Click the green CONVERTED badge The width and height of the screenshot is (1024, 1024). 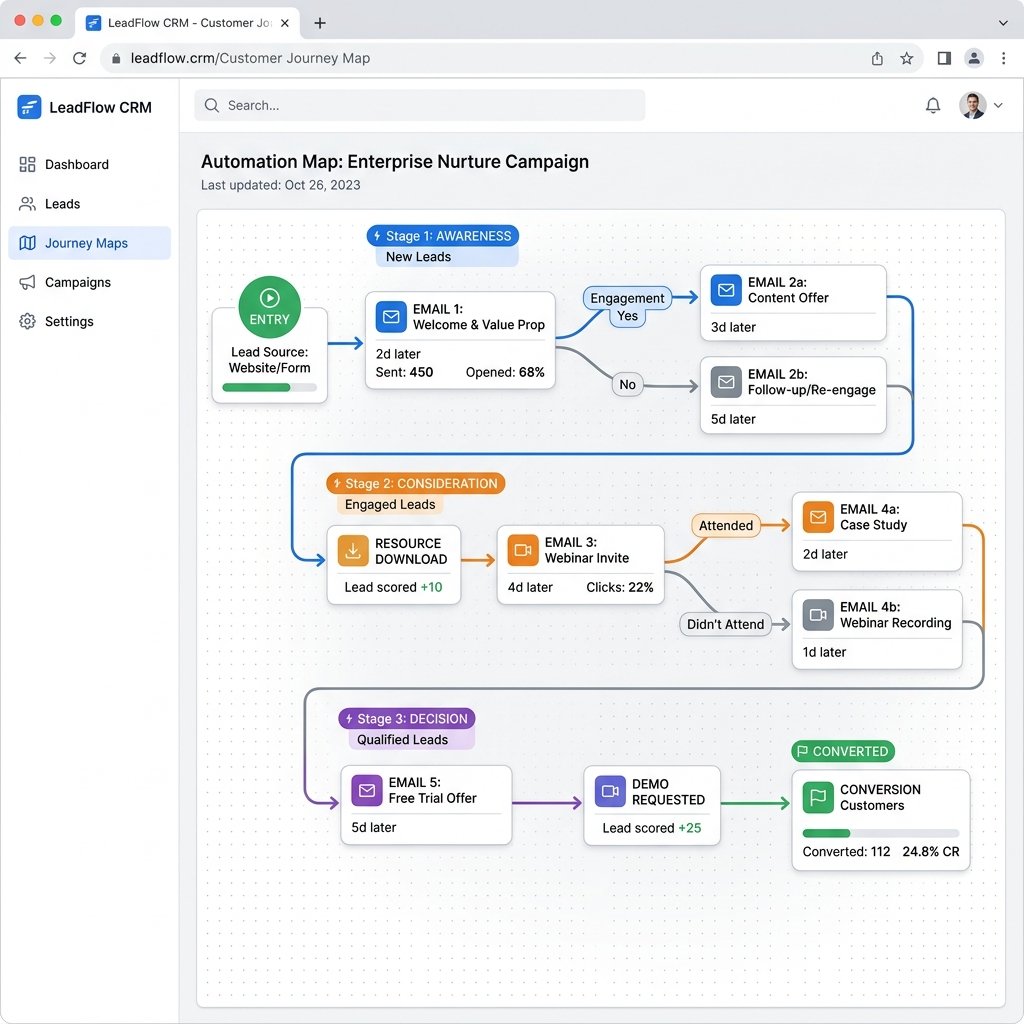click(x=843, y=751)
